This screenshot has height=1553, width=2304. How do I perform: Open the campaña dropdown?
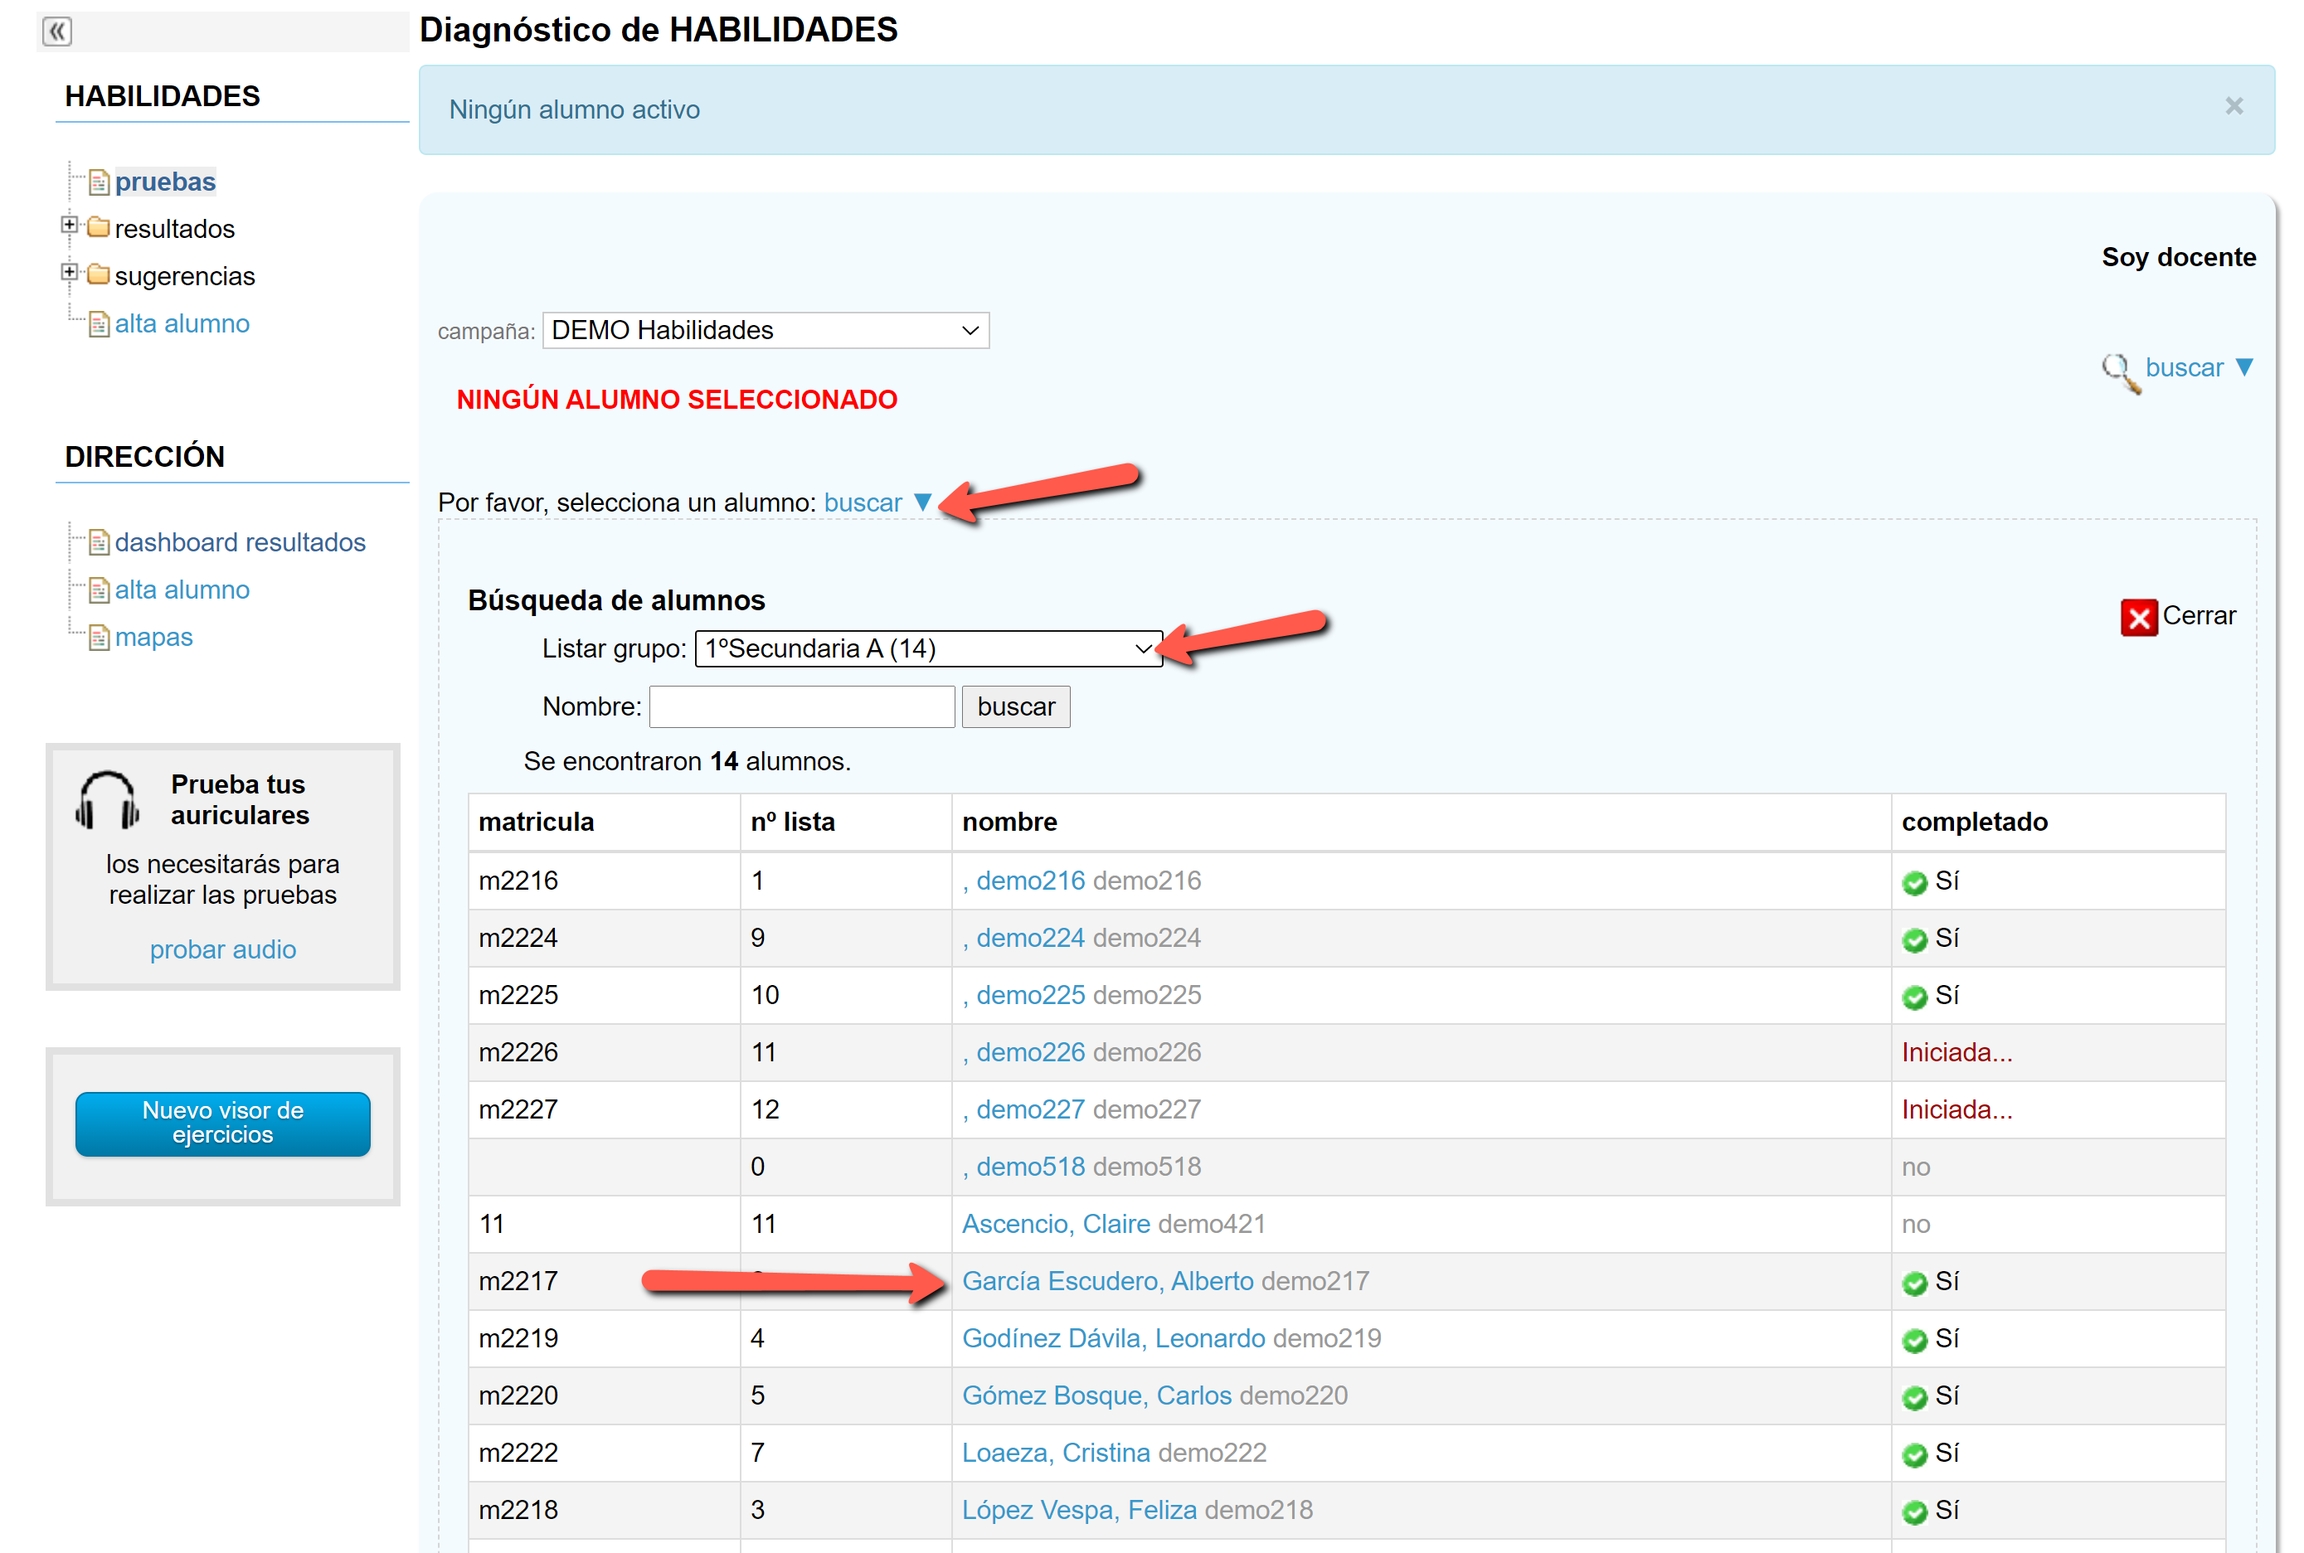[x=765, y=330]
